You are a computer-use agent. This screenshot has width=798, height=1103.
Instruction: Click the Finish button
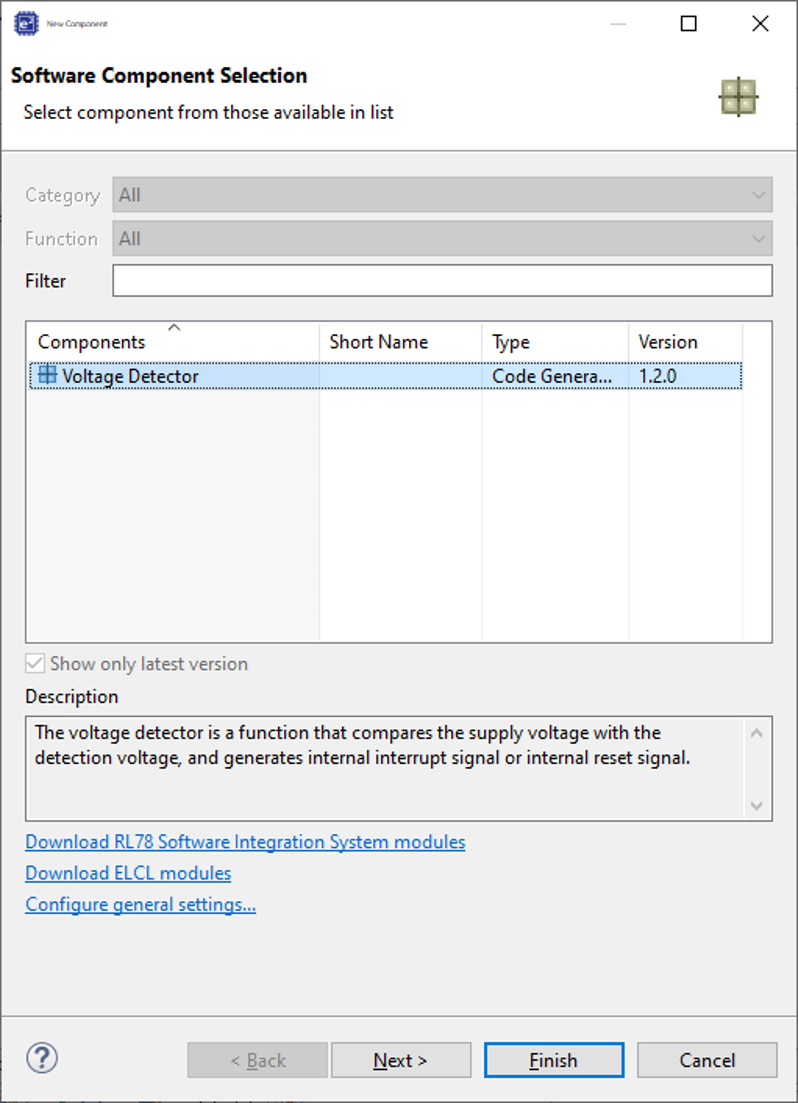[554, 1060]
